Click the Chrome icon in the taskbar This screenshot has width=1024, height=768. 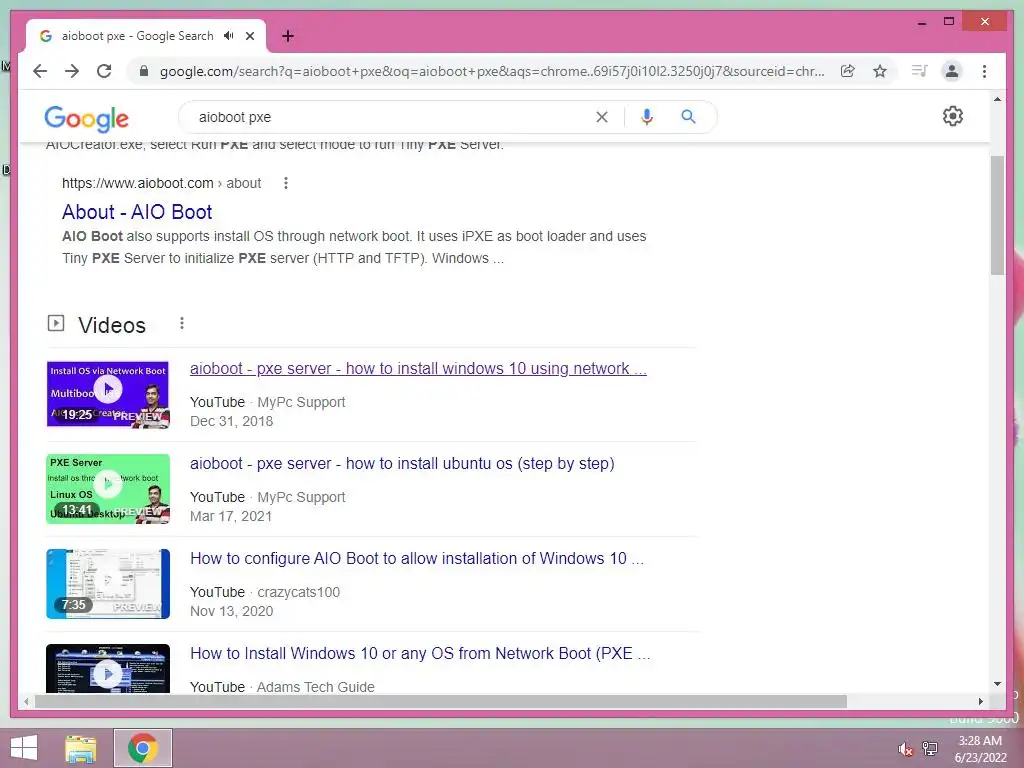[x=143, y=748]
